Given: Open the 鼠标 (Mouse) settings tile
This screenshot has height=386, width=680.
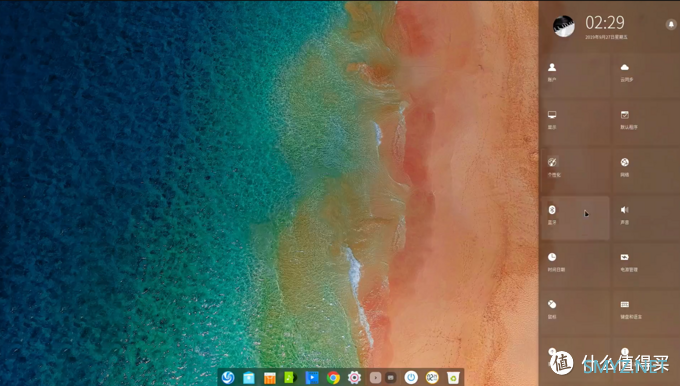Looking at the screenshot, I should [x=575, y=312].
